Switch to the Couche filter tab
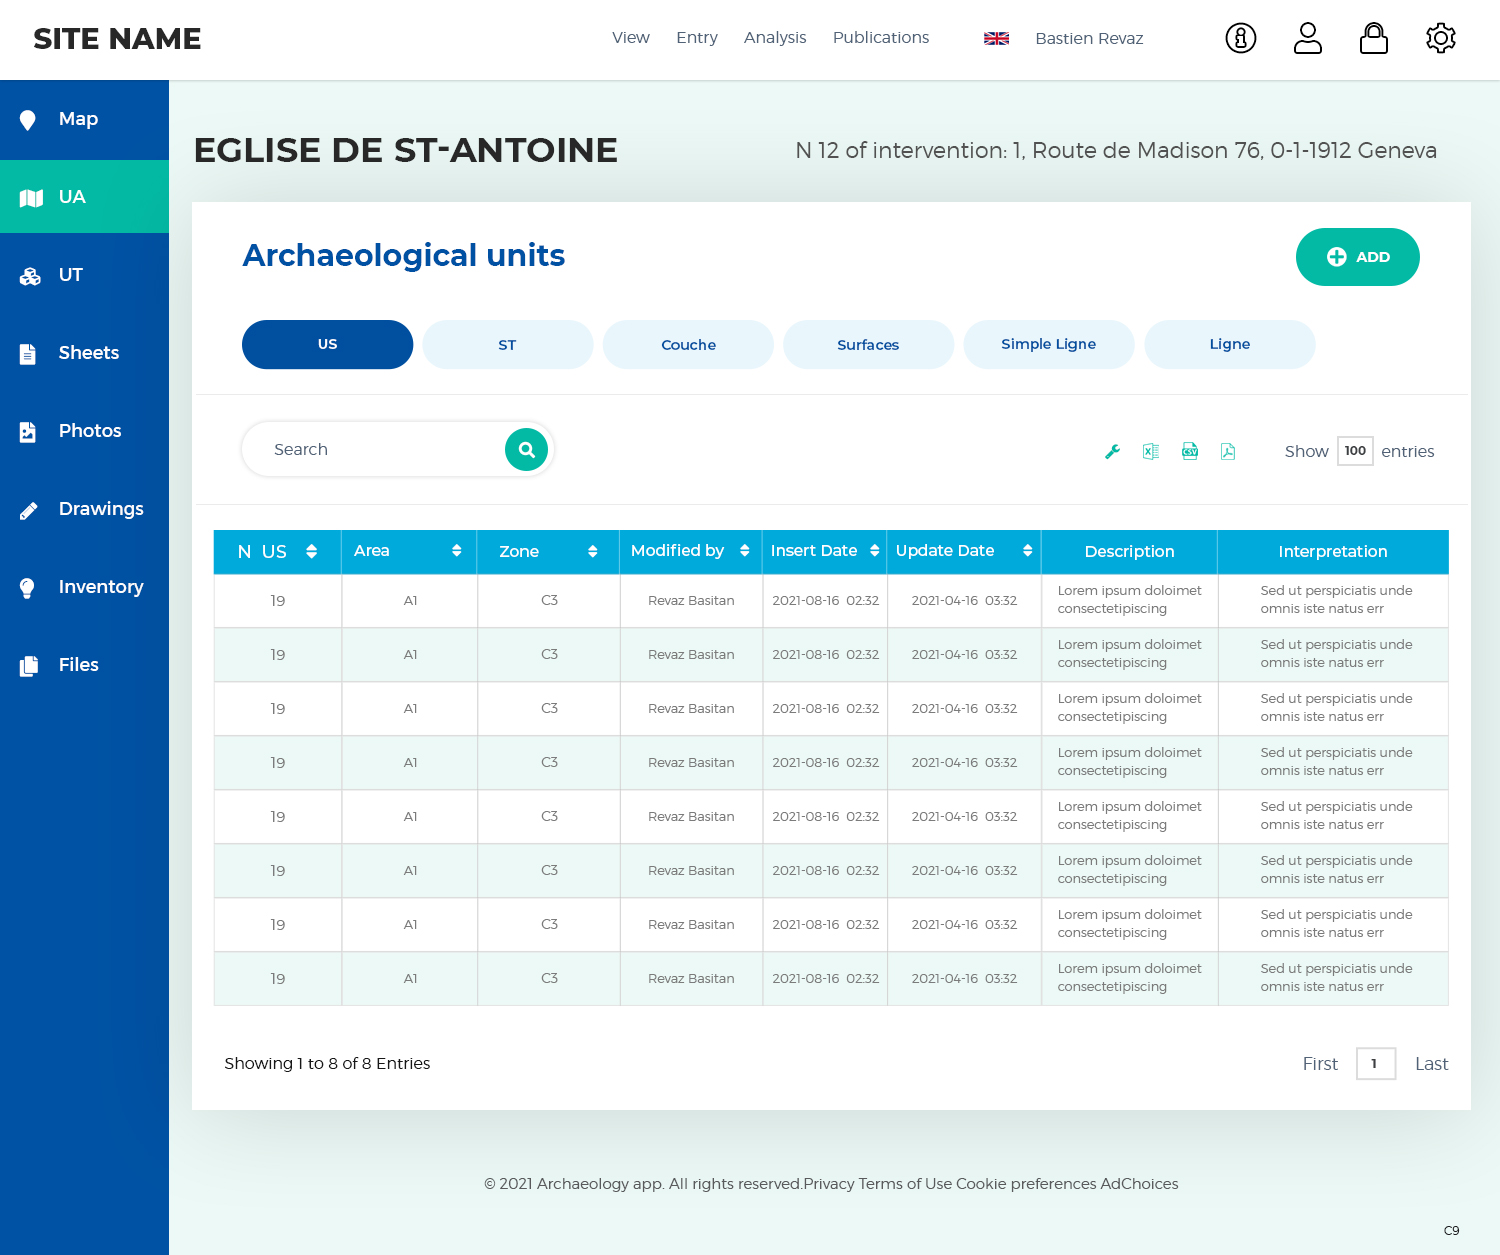This screenshot has height=1255, width=1500. tap(688, 344)
